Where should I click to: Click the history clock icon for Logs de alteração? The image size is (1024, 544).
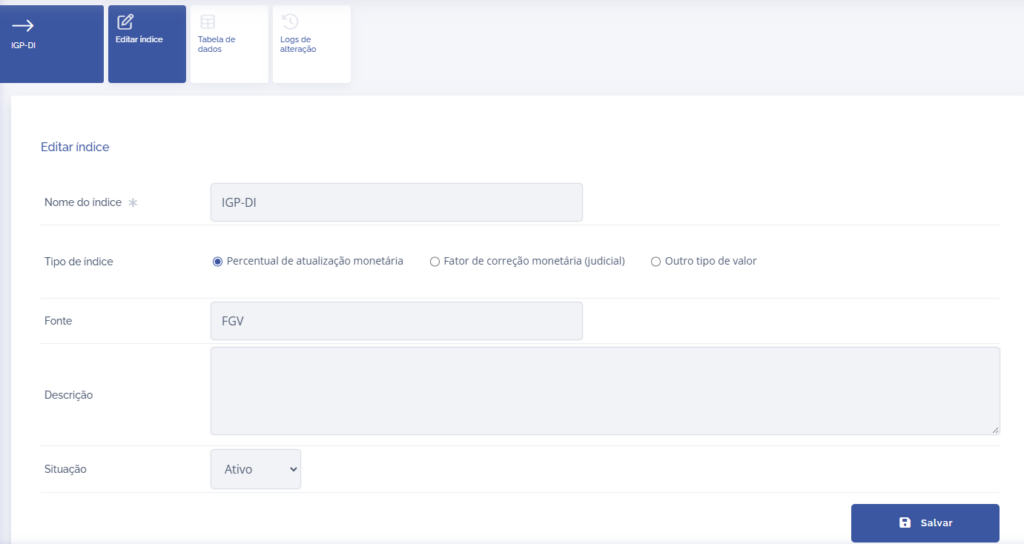pyautogui.click(x=290, y=21)
